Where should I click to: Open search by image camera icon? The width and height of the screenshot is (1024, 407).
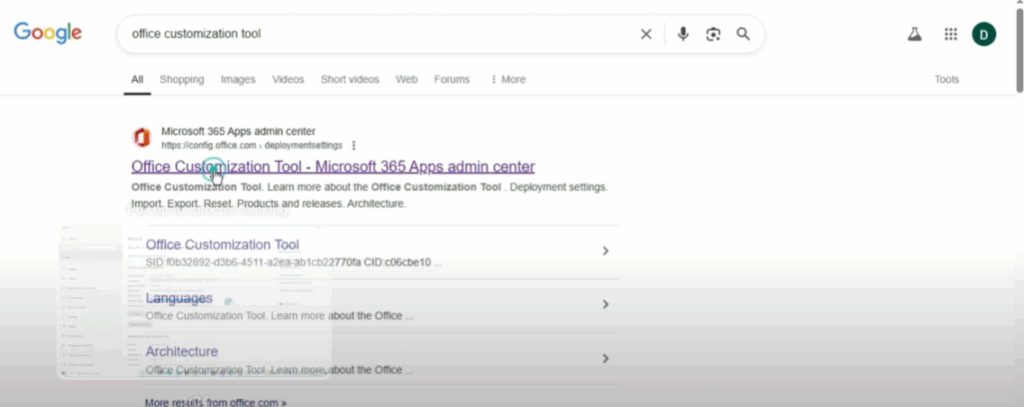point(713,34)
